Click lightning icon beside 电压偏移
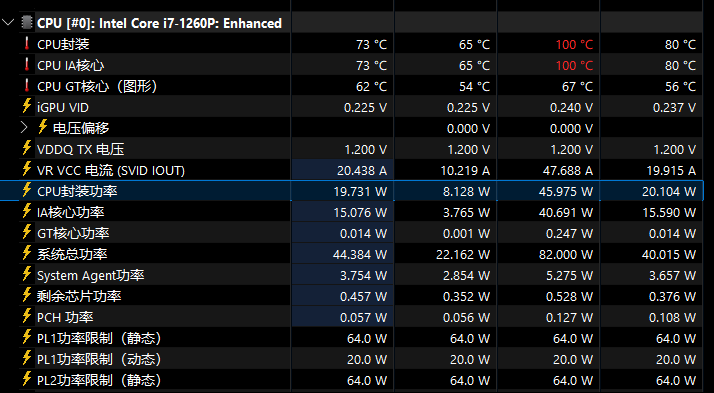Screen dimensions: 714x393 coord(43,127)
